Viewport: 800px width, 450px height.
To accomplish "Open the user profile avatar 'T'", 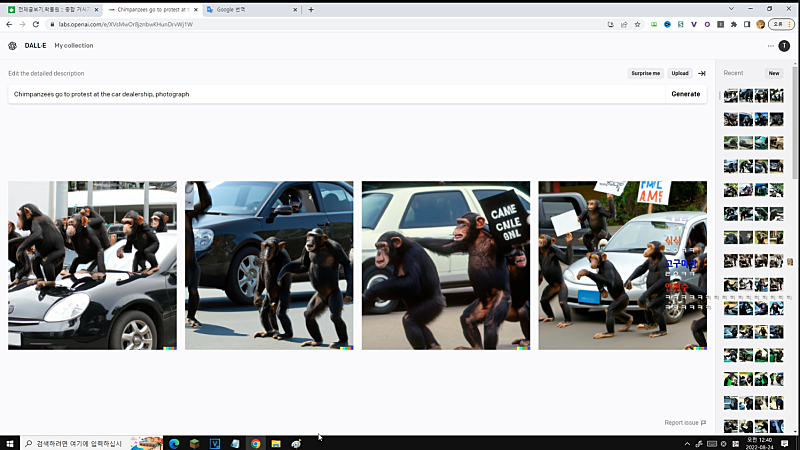I will pyautogui.click(x=784, y=45).
